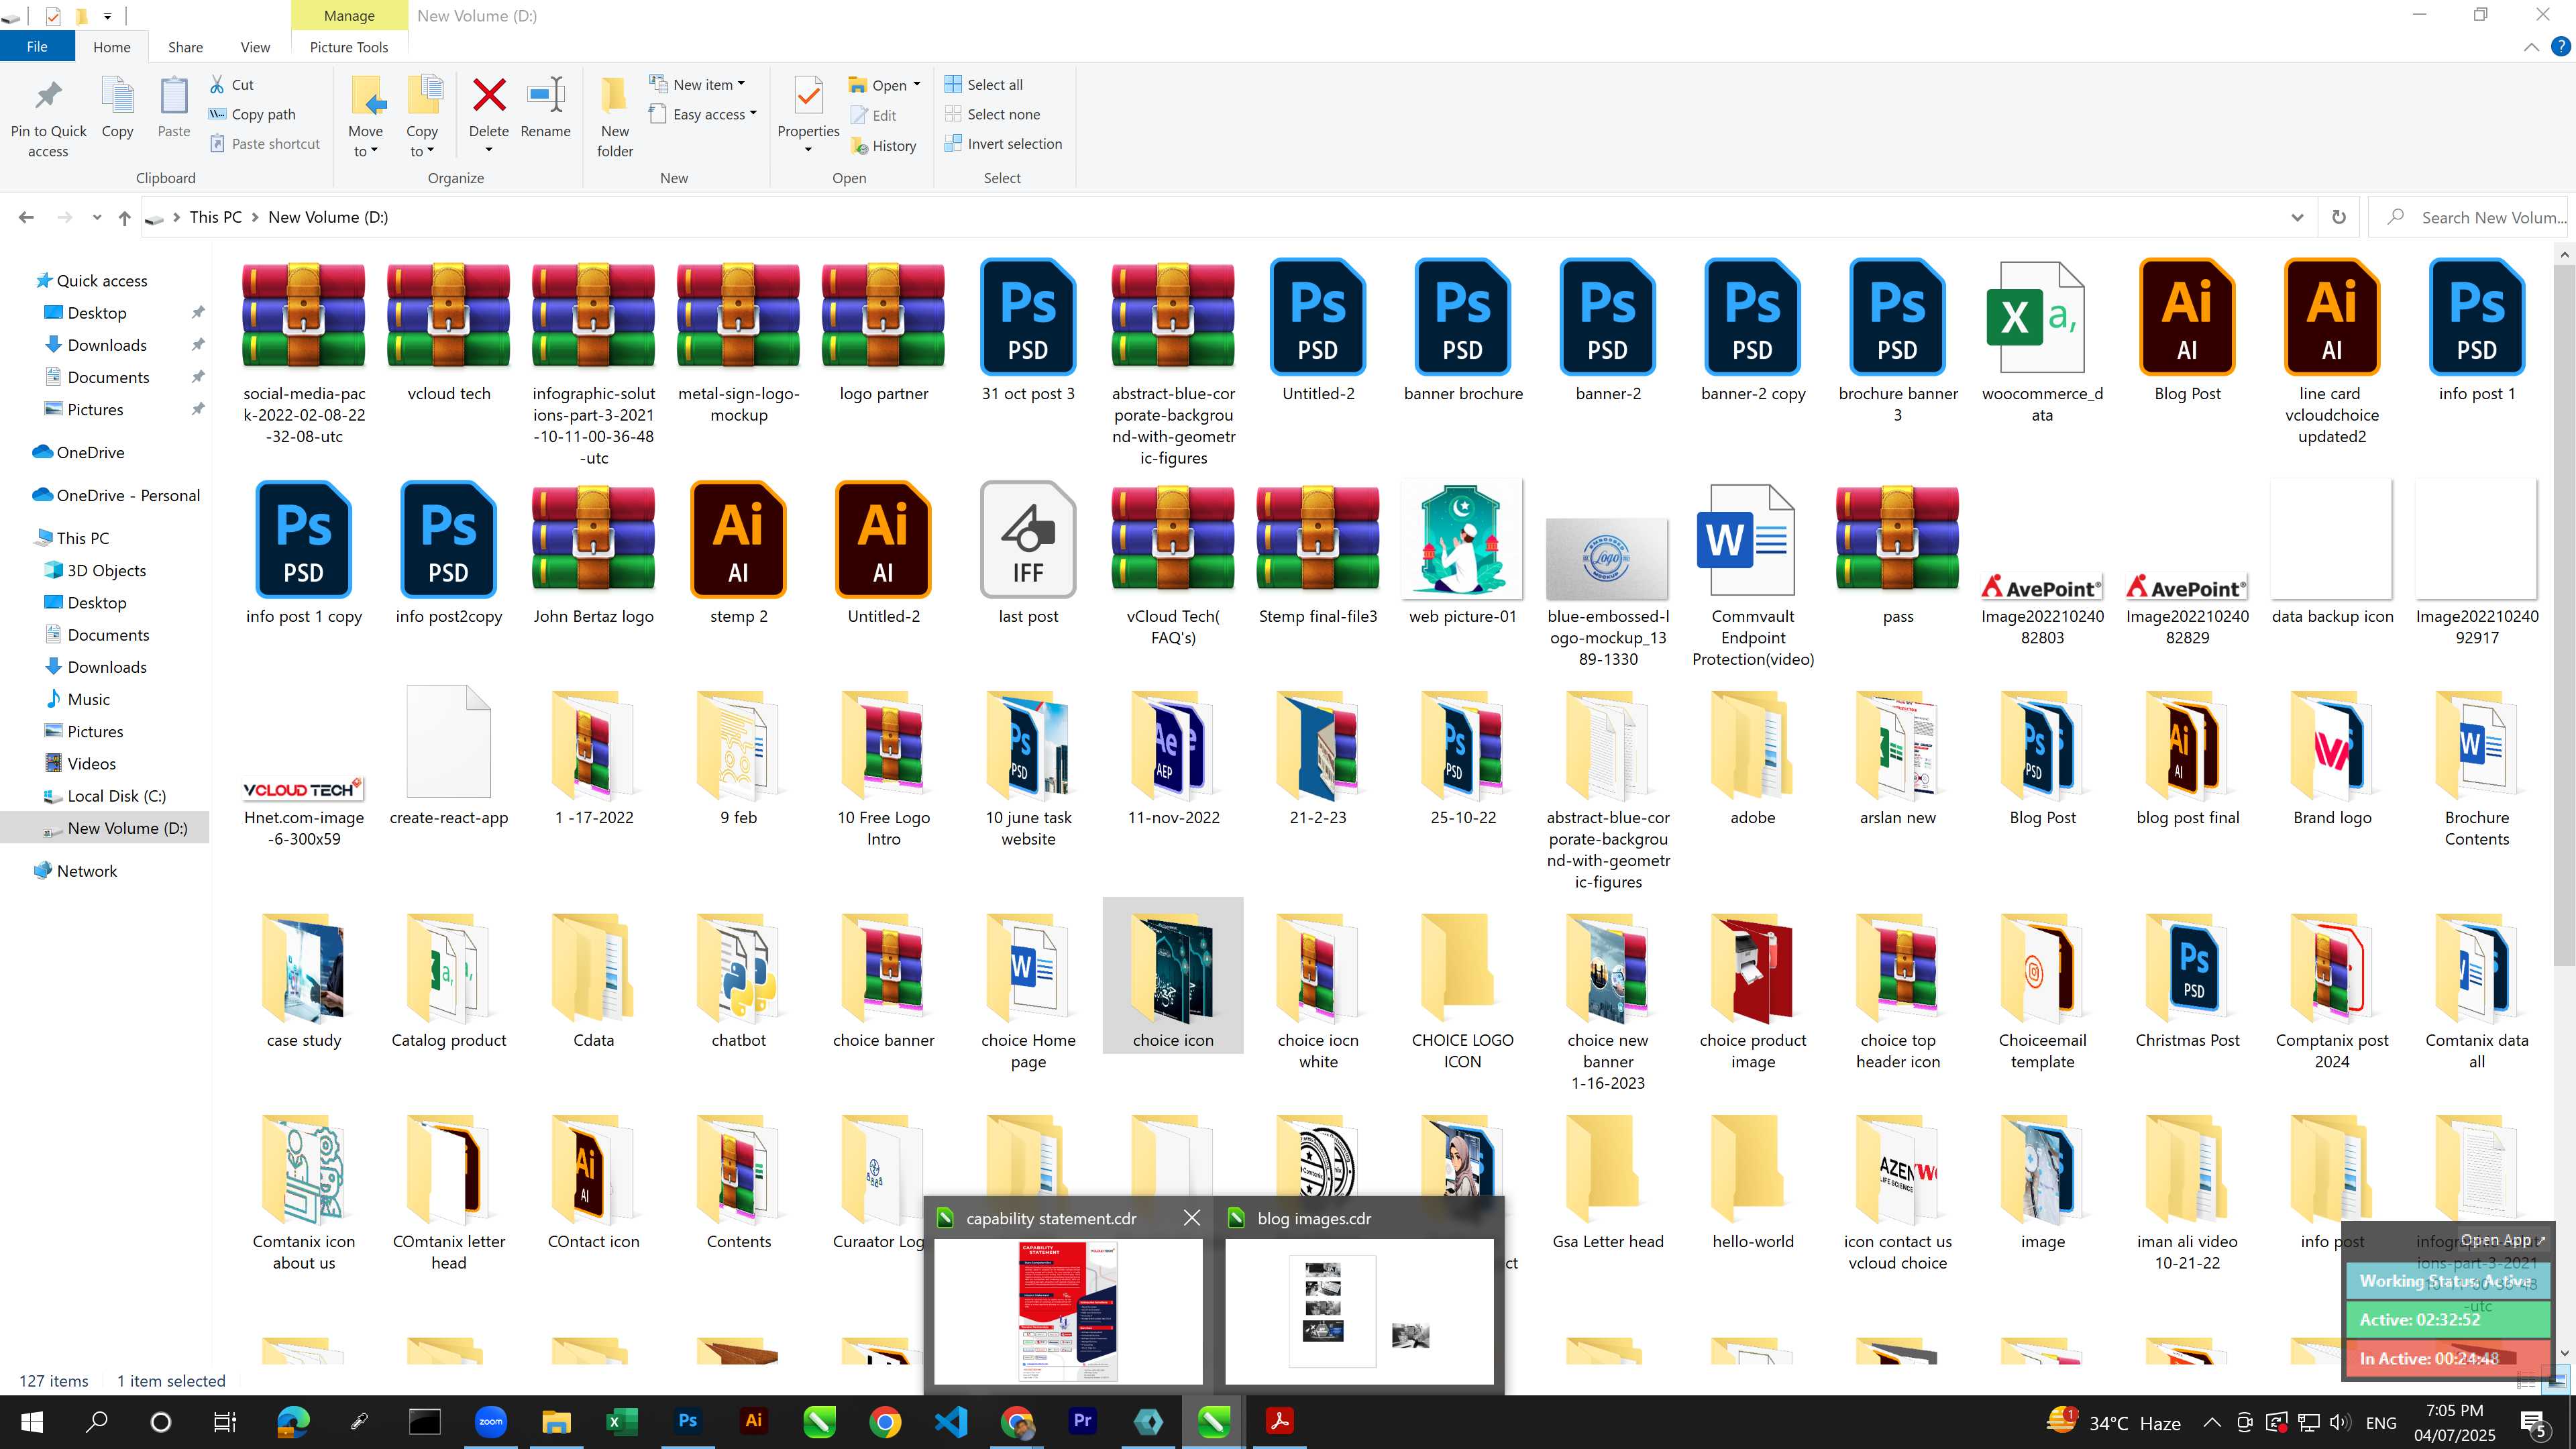Click the Rename icon
This screenshot has height=1449, width=2576.
[x=546, y=96]
